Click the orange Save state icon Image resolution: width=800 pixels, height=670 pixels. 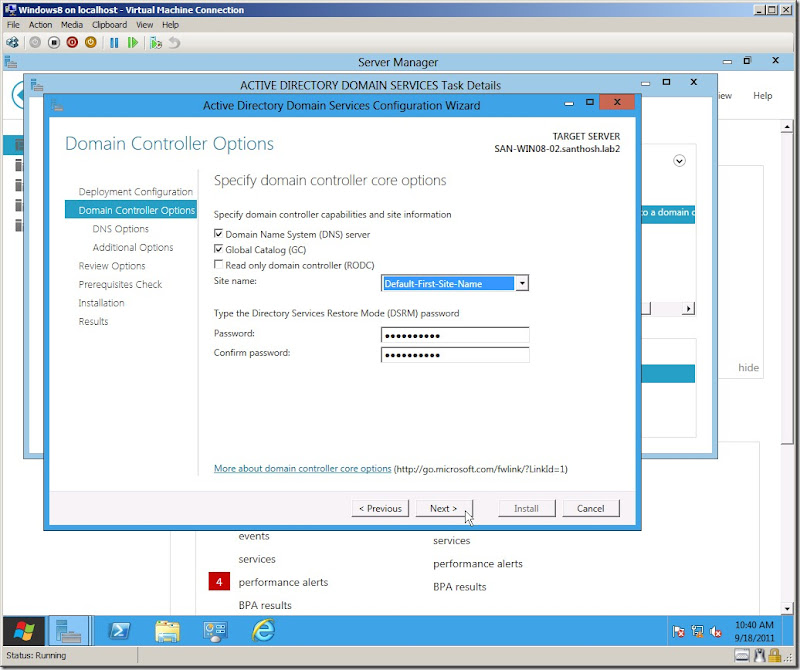pyautogui.click(x=91, y=43)
